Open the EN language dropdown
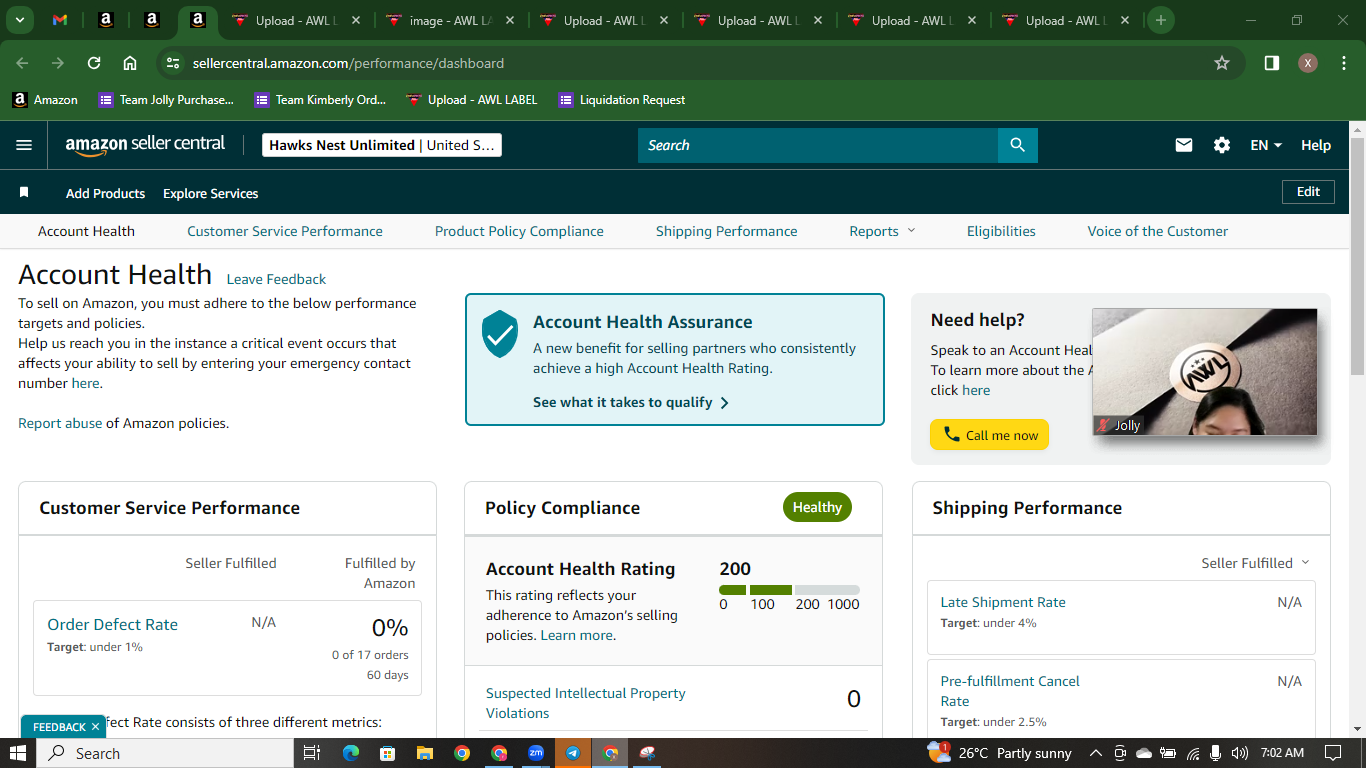This screenshot has width=1366, height=768. click(1266, 145)
